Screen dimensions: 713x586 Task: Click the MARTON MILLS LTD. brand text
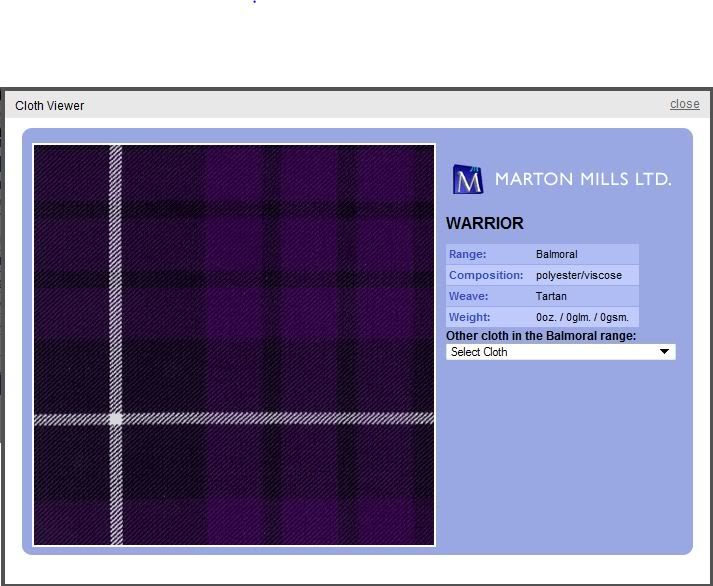coord(583,179)
